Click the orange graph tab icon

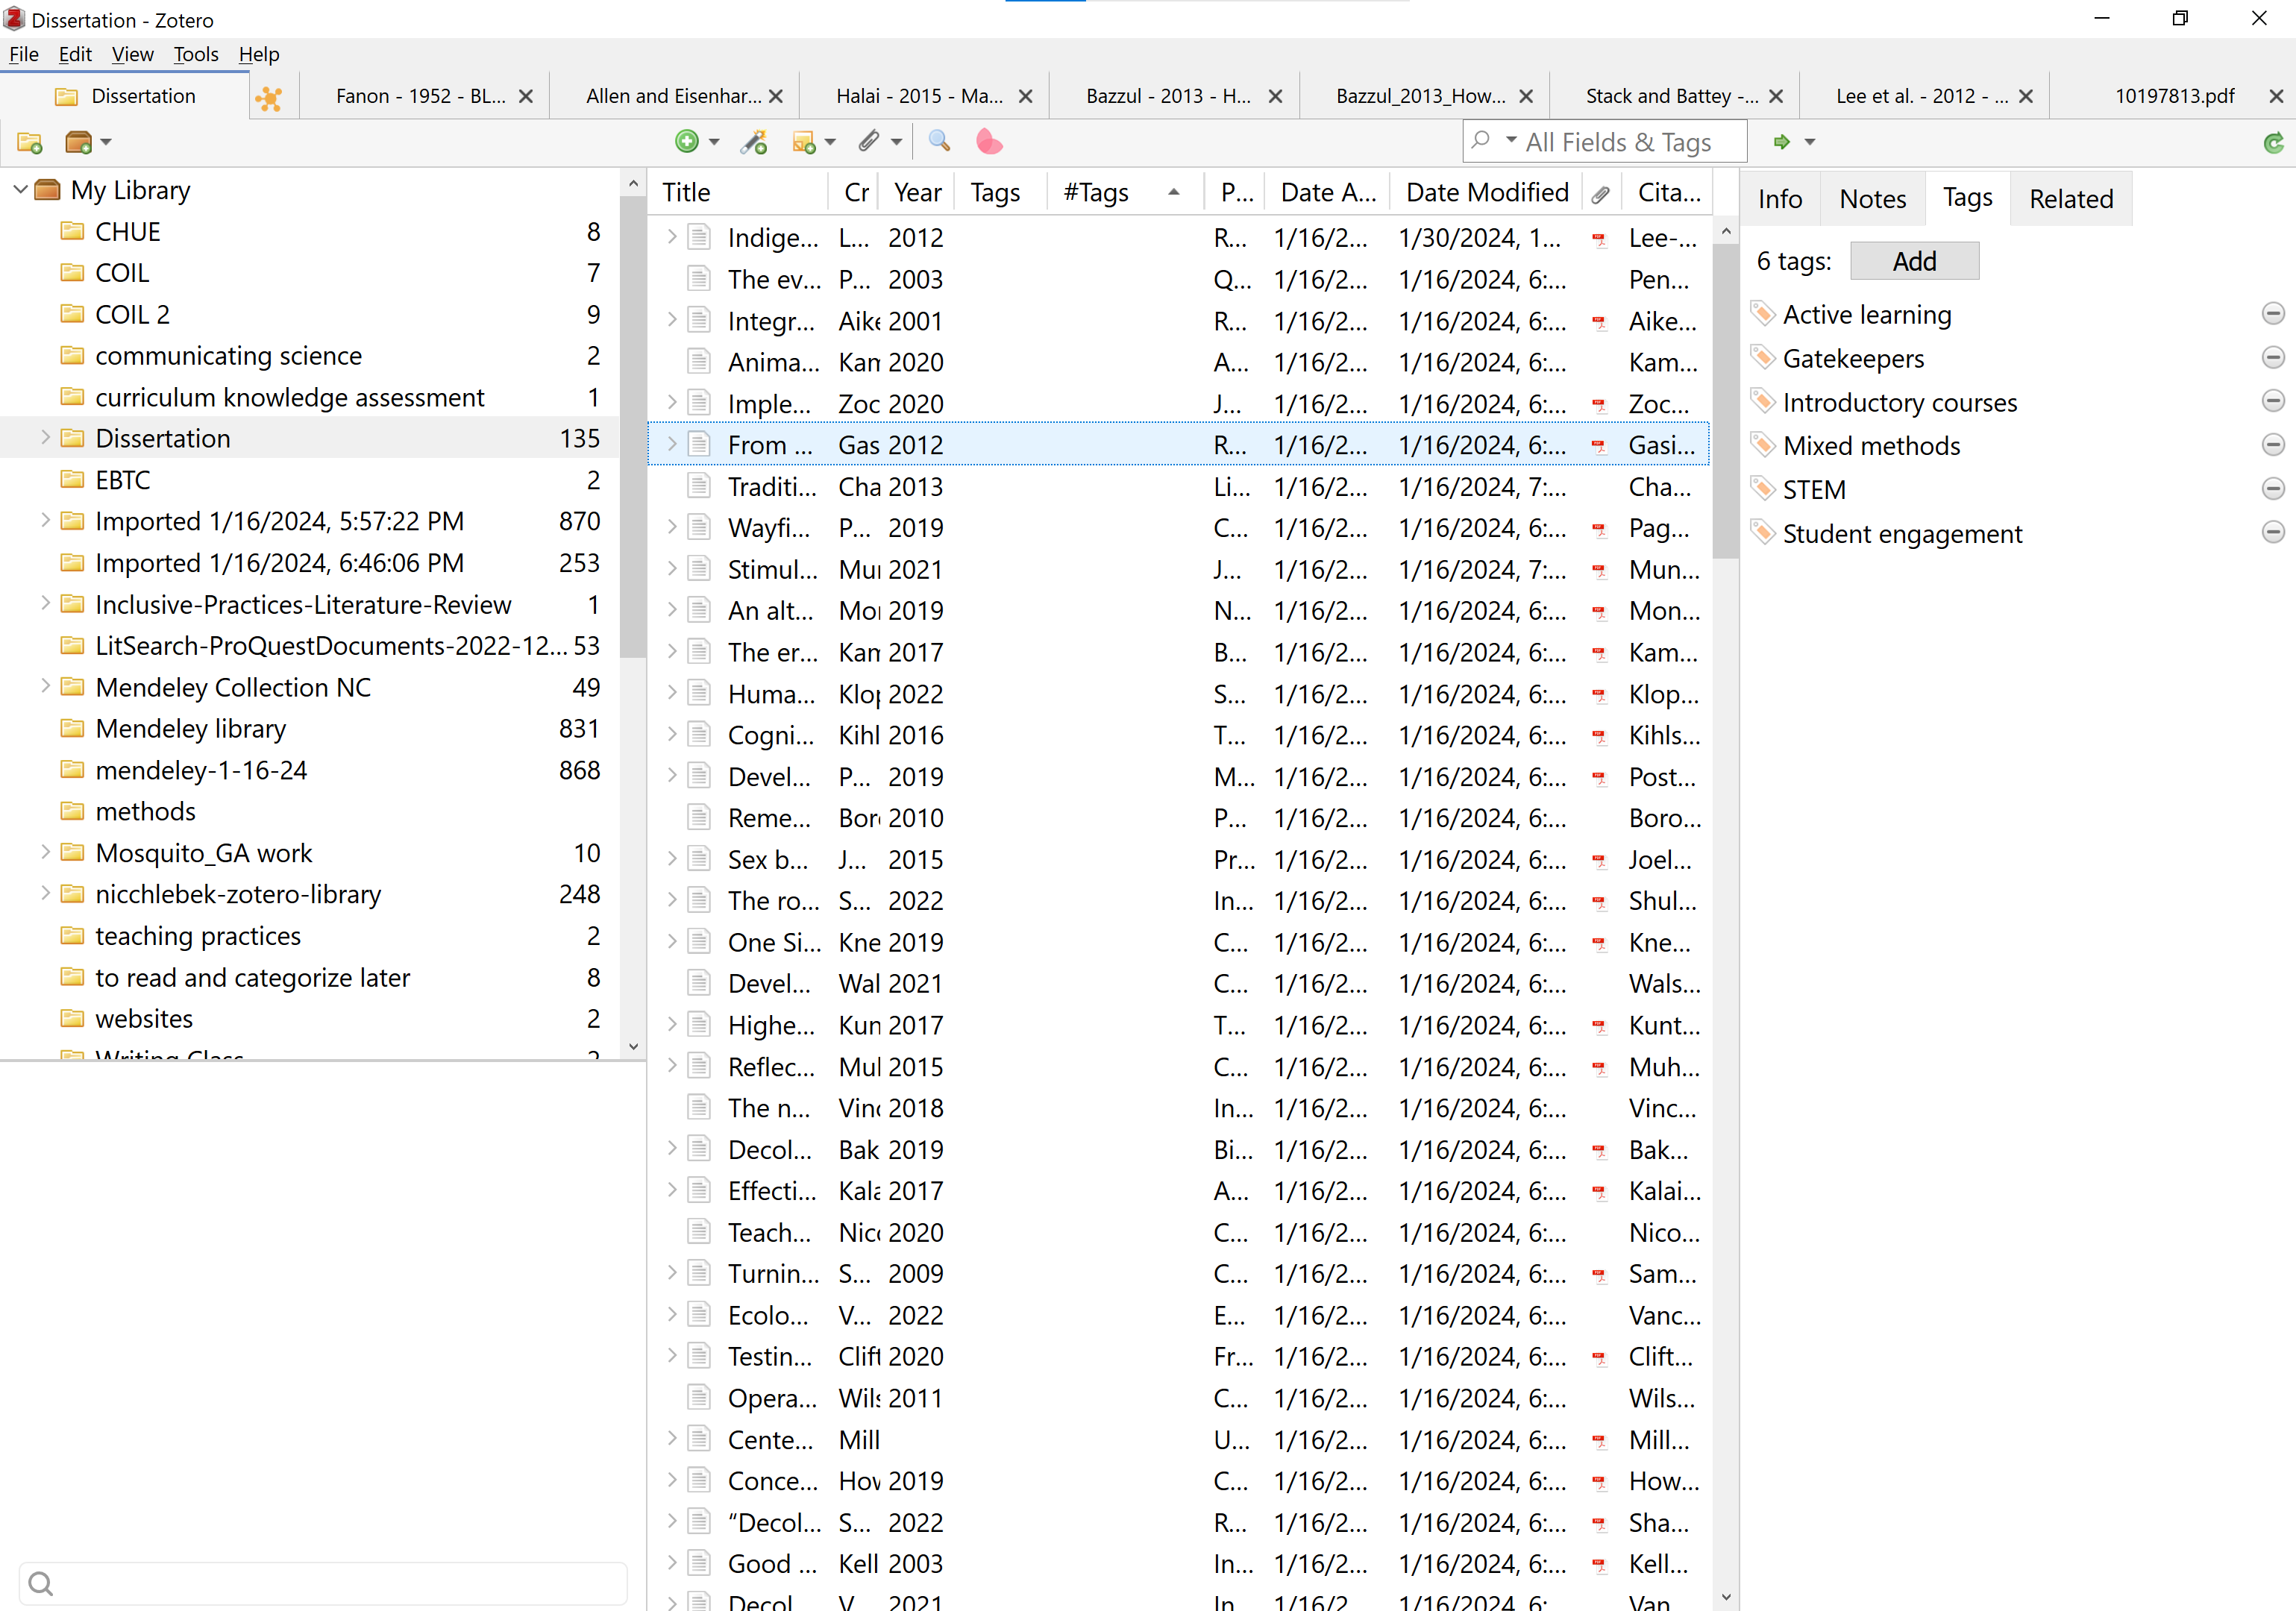pos(269,97)
